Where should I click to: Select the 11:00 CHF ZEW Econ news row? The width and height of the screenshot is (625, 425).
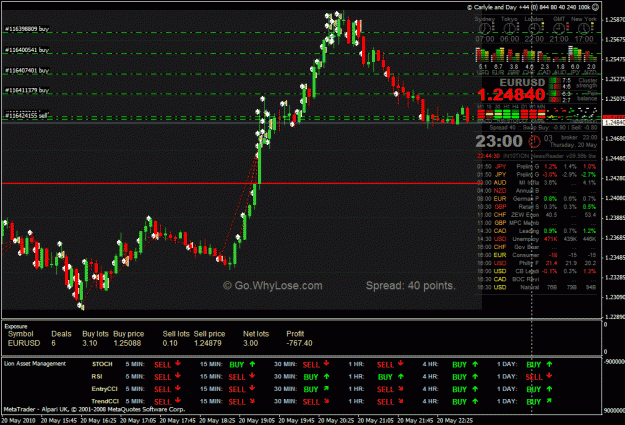(537, 215)
